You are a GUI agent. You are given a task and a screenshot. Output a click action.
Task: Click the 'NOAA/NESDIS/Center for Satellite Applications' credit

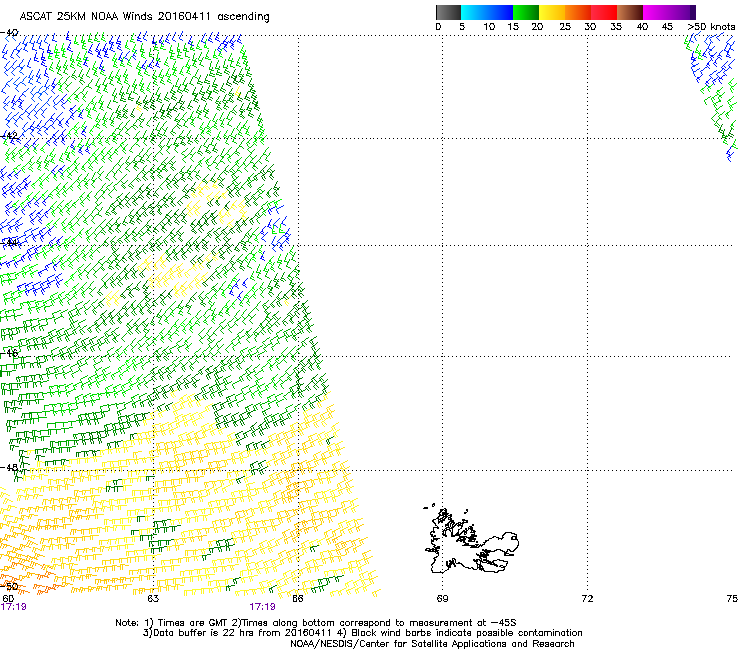pyautogui.click(x=432, y=644)
